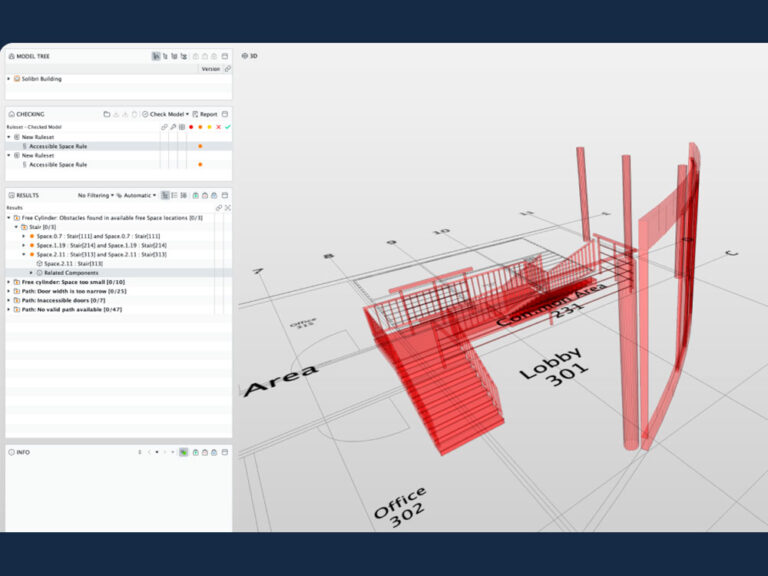This screenshot has height=576, width=768.
Task: Click the orange status dot of first Accessible Space Rule
Action: click(x=200, y=146)
